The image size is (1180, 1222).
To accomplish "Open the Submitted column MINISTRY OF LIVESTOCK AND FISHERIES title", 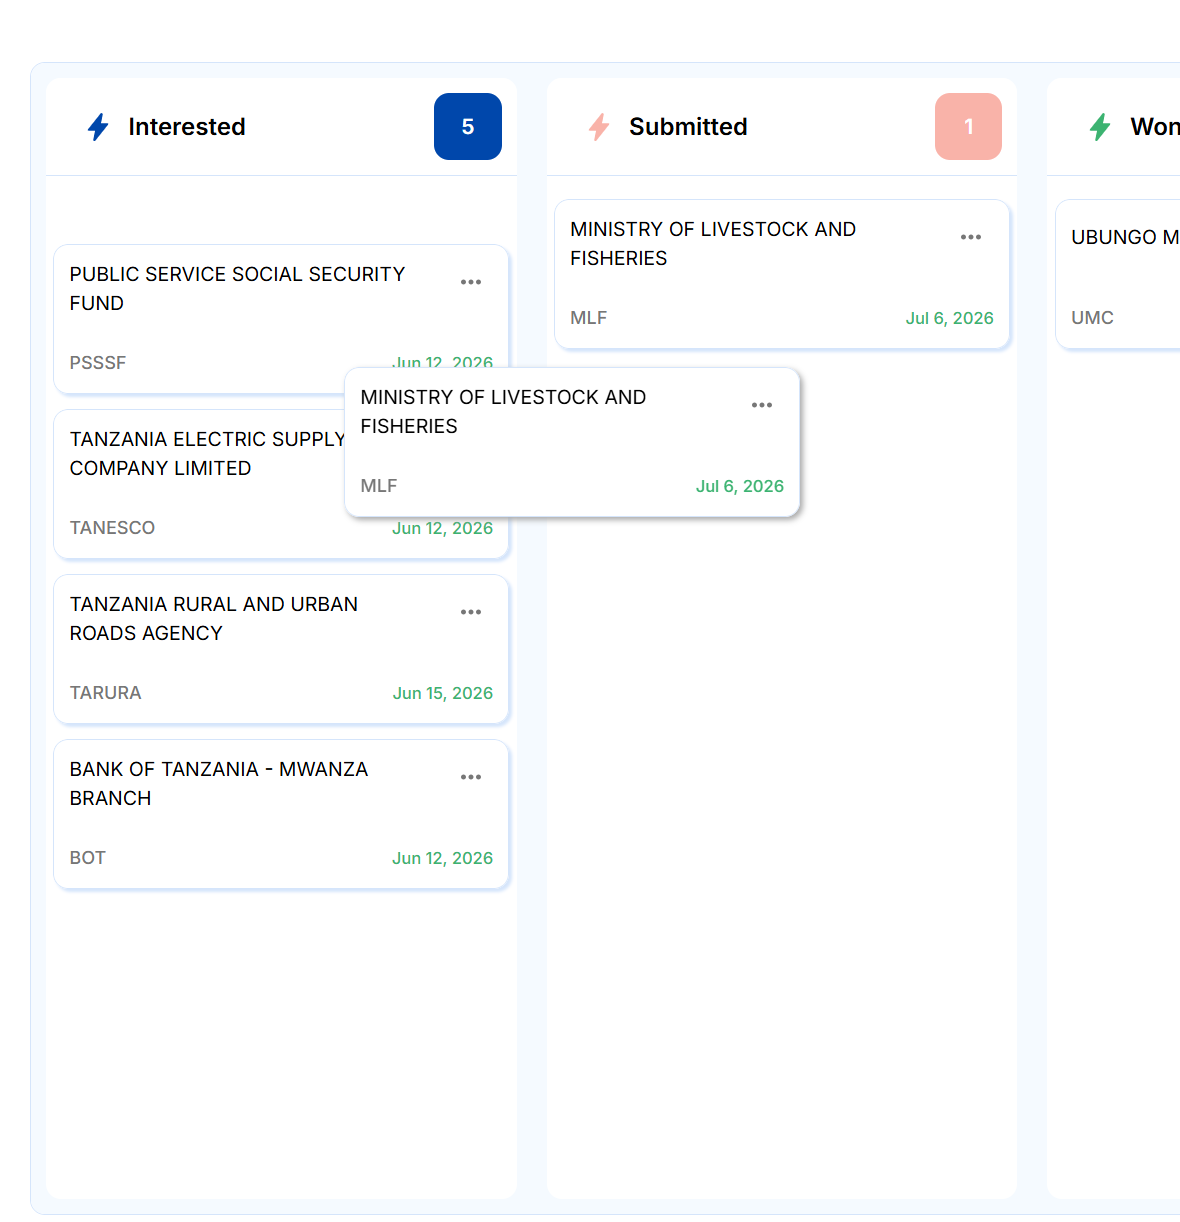I will coord(713,243).
